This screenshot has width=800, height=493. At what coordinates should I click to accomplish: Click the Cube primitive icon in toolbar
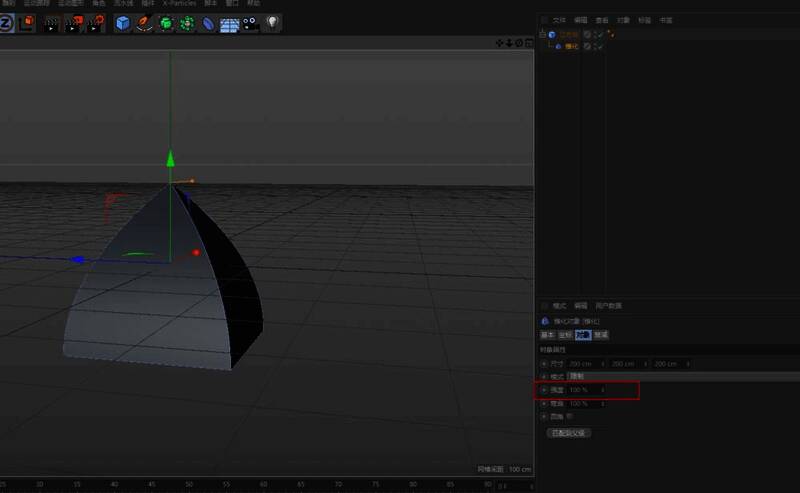123,23
